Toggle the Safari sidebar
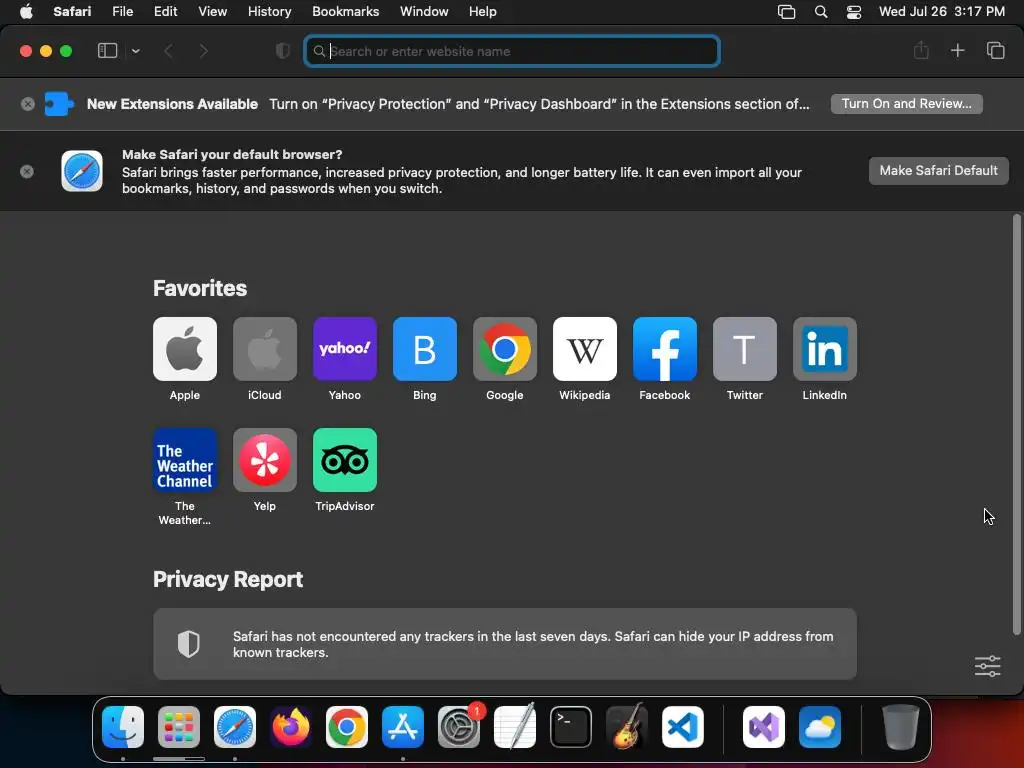Image resolution: width=1024 pixels, height=768 pixels. (x=107, y=50)
